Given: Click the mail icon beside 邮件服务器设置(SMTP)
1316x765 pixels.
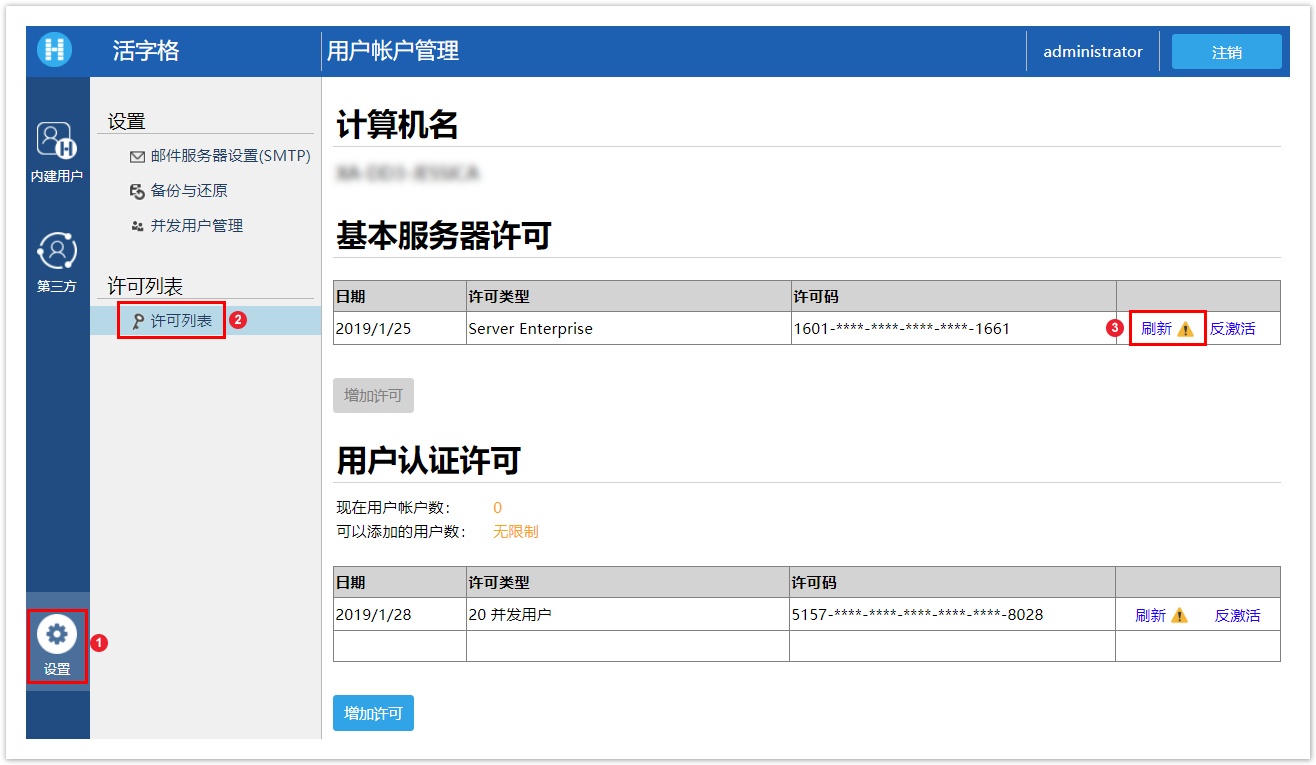Looking at the screenshot, I should [x=137, y=157].
